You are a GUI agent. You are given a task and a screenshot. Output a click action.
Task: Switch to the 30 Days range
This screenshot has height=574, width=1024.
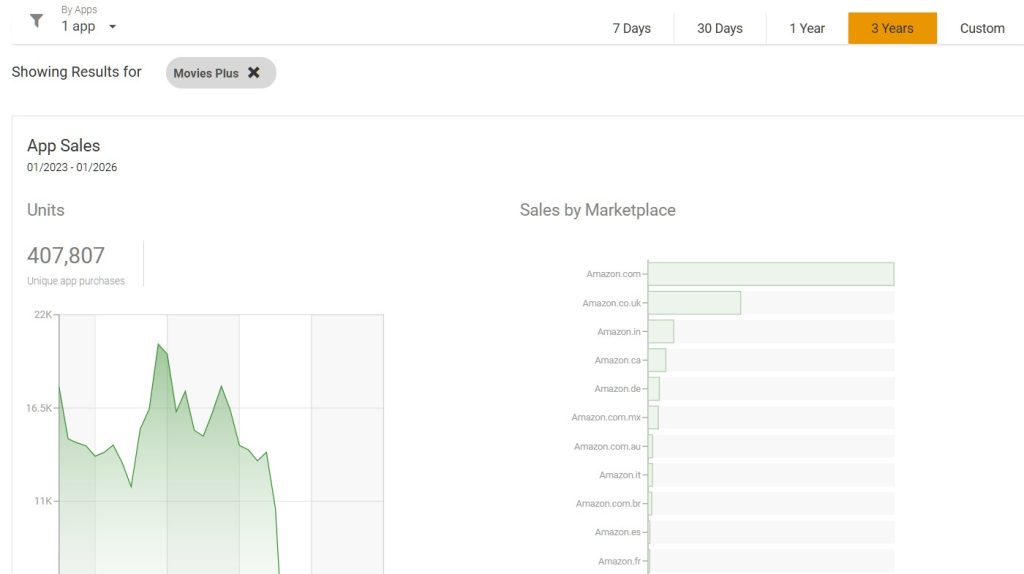[719, 28]
